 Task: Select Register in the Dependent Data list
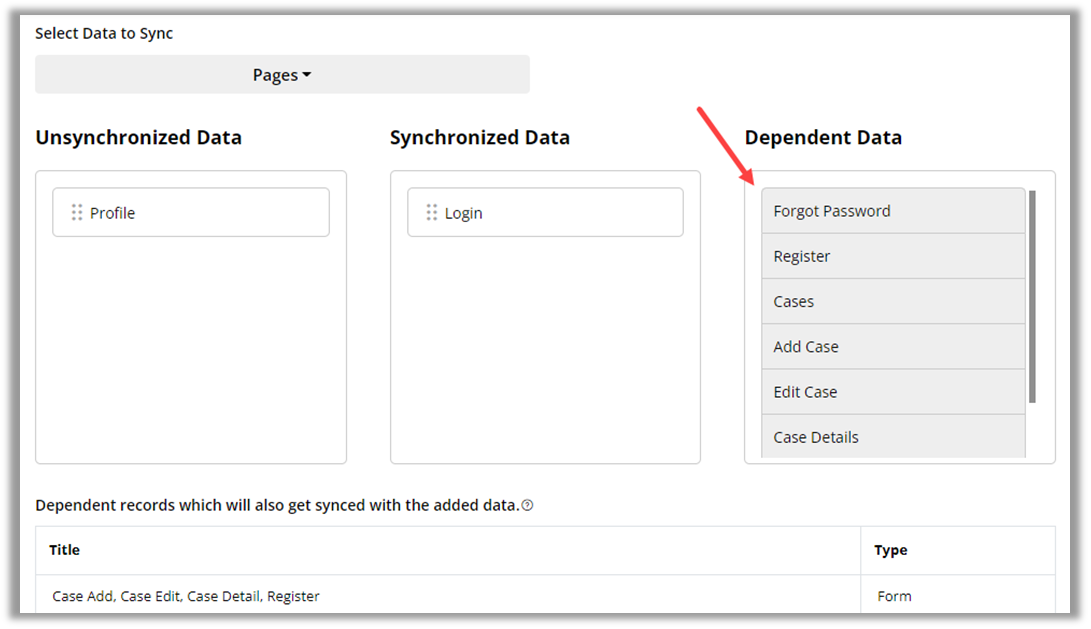(892, 256)
